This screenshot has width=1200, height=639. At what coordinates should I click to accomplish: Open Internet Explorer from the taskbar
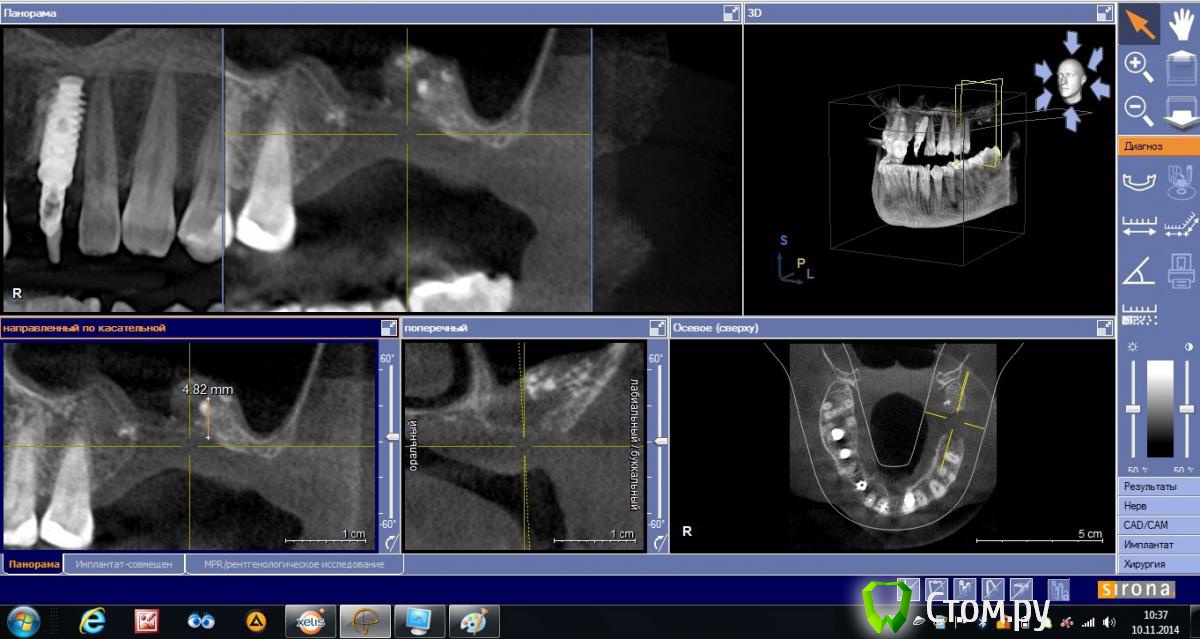tap(92, 621)
